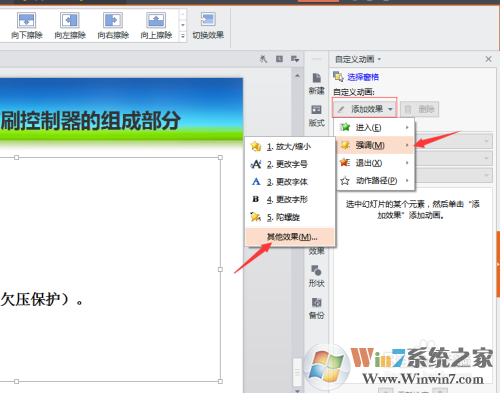Choose 5. 陀螺旋 spin emphasis effect
The image size is (500, 393).
pos(290,217)
